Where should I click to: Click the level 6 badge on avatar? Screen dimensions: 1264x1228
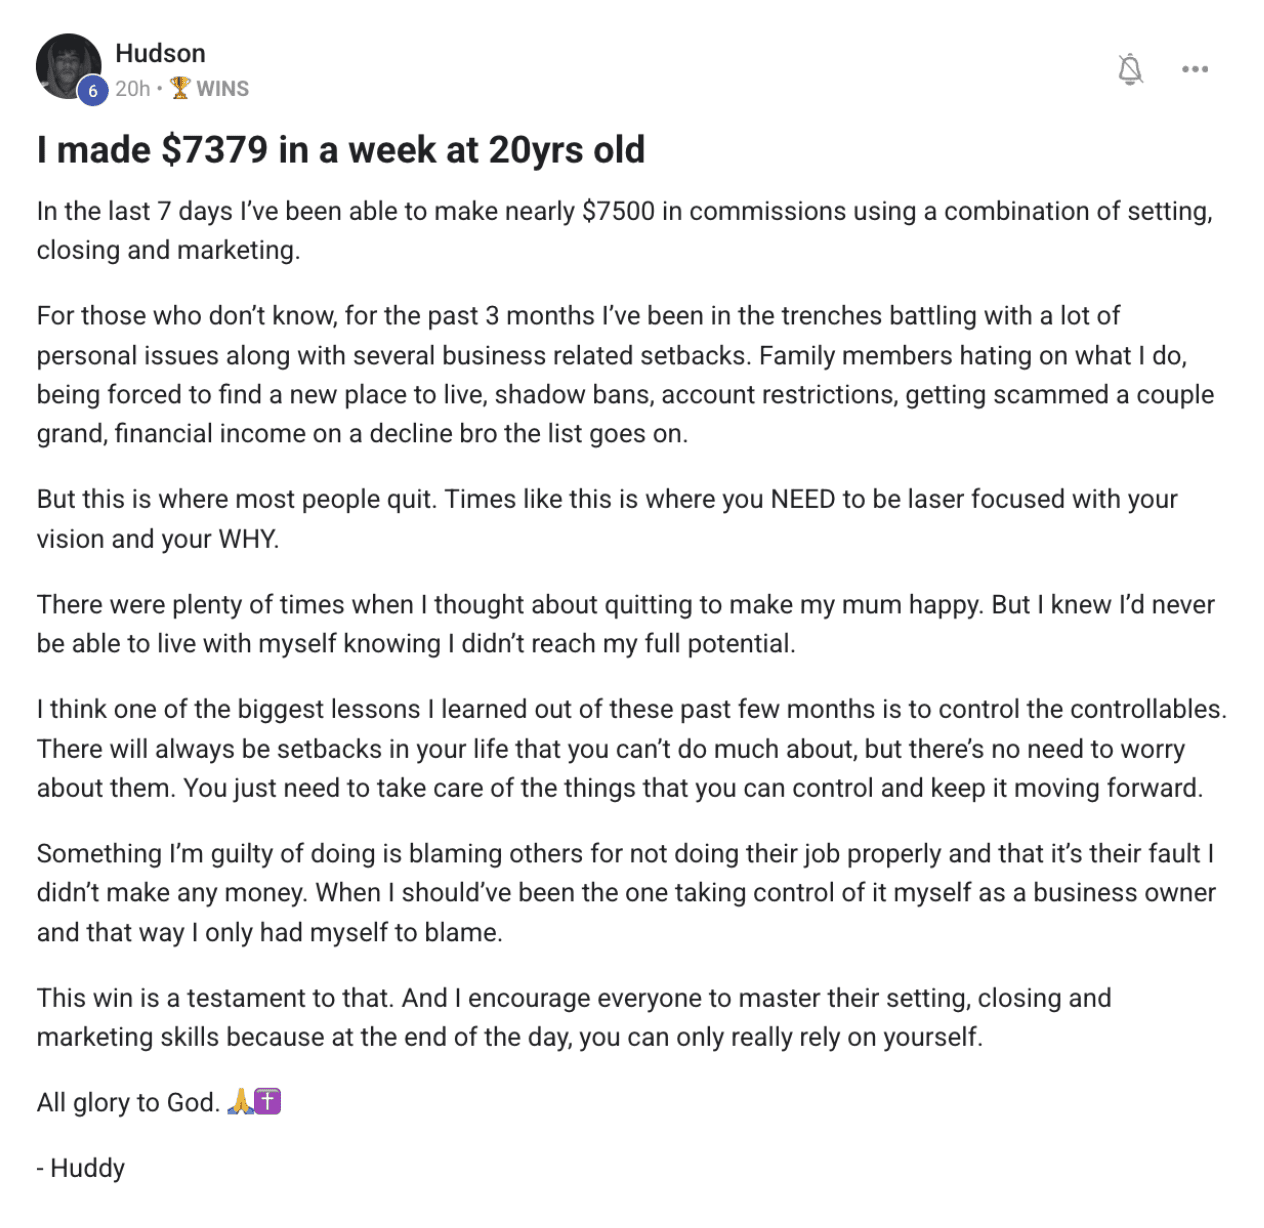click(92, 90)
